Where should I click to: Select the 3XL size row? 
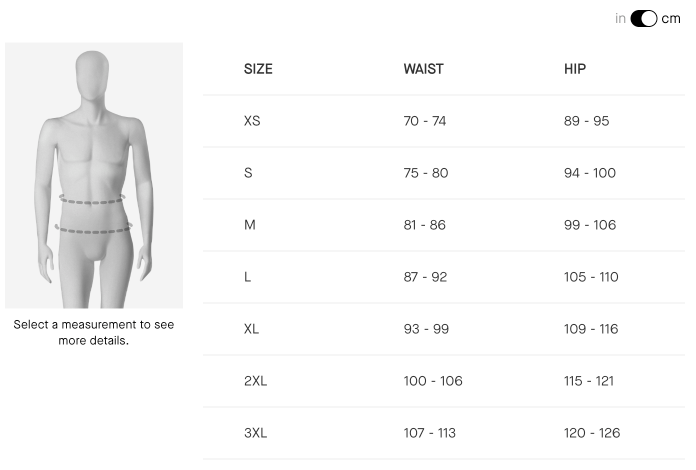[x=444, y=433]
